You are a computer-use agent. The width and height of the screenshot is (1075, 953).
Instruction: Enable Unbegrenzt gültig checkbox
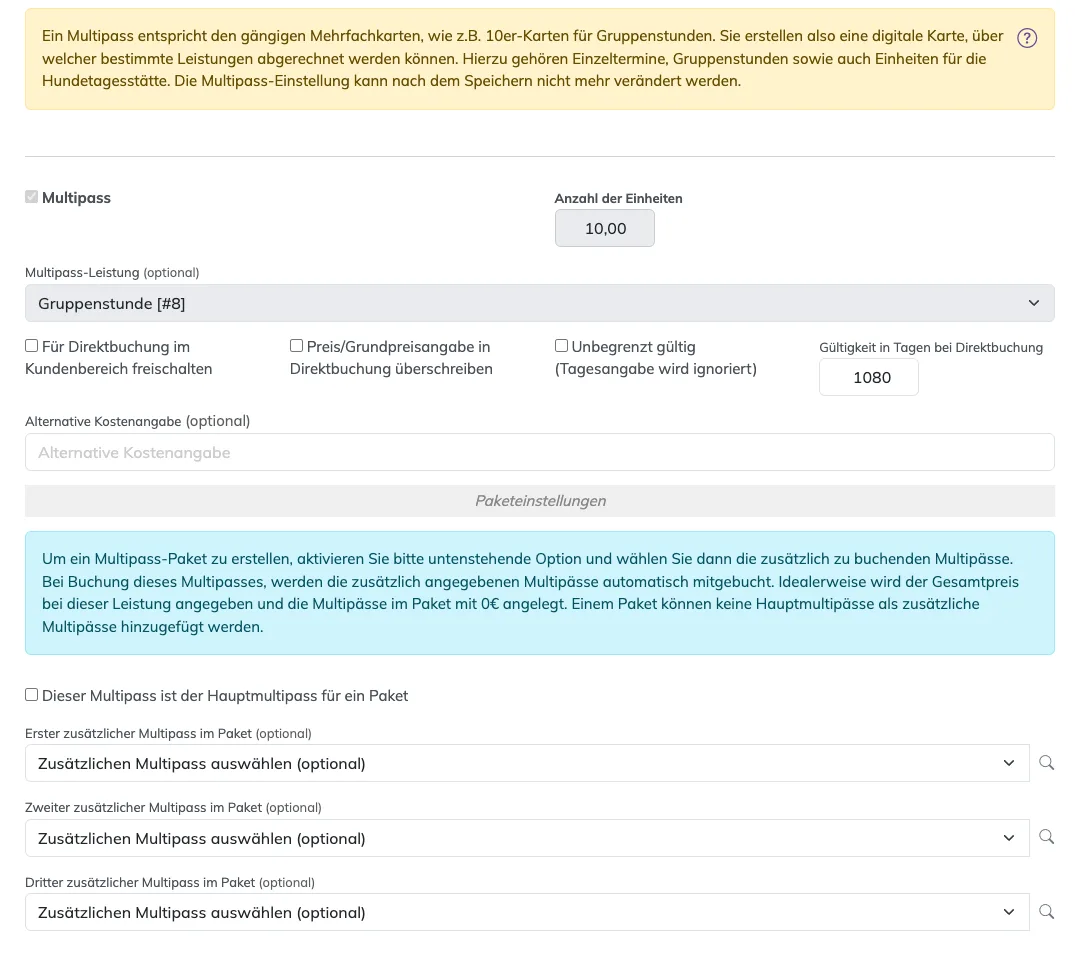tap(561, 346)
